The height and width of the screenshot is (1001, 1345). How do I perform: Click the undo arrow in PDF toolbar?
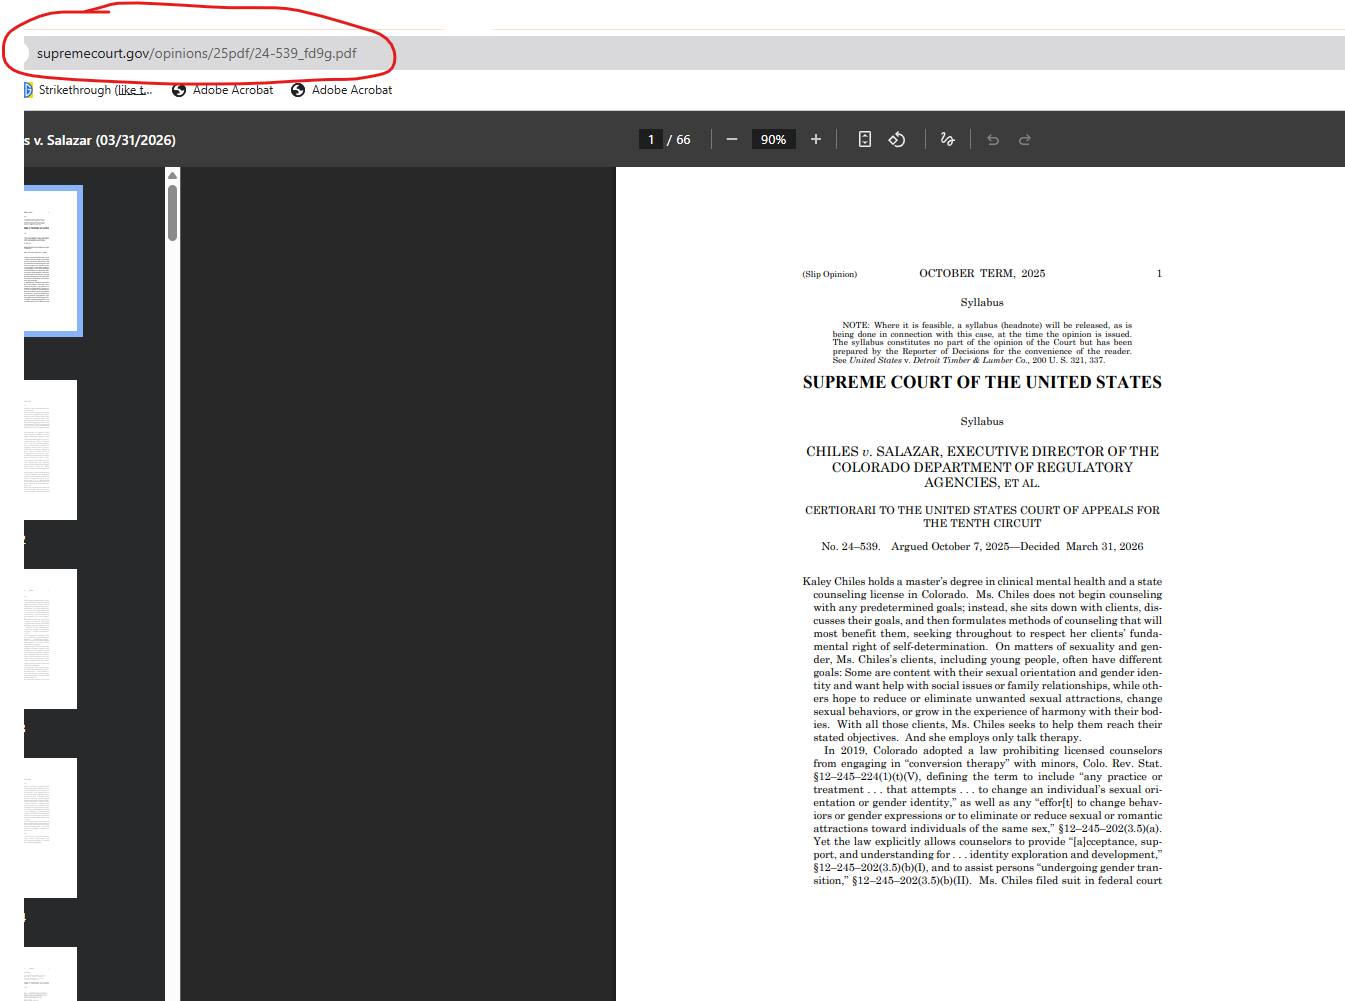click(x=993, y=140)
